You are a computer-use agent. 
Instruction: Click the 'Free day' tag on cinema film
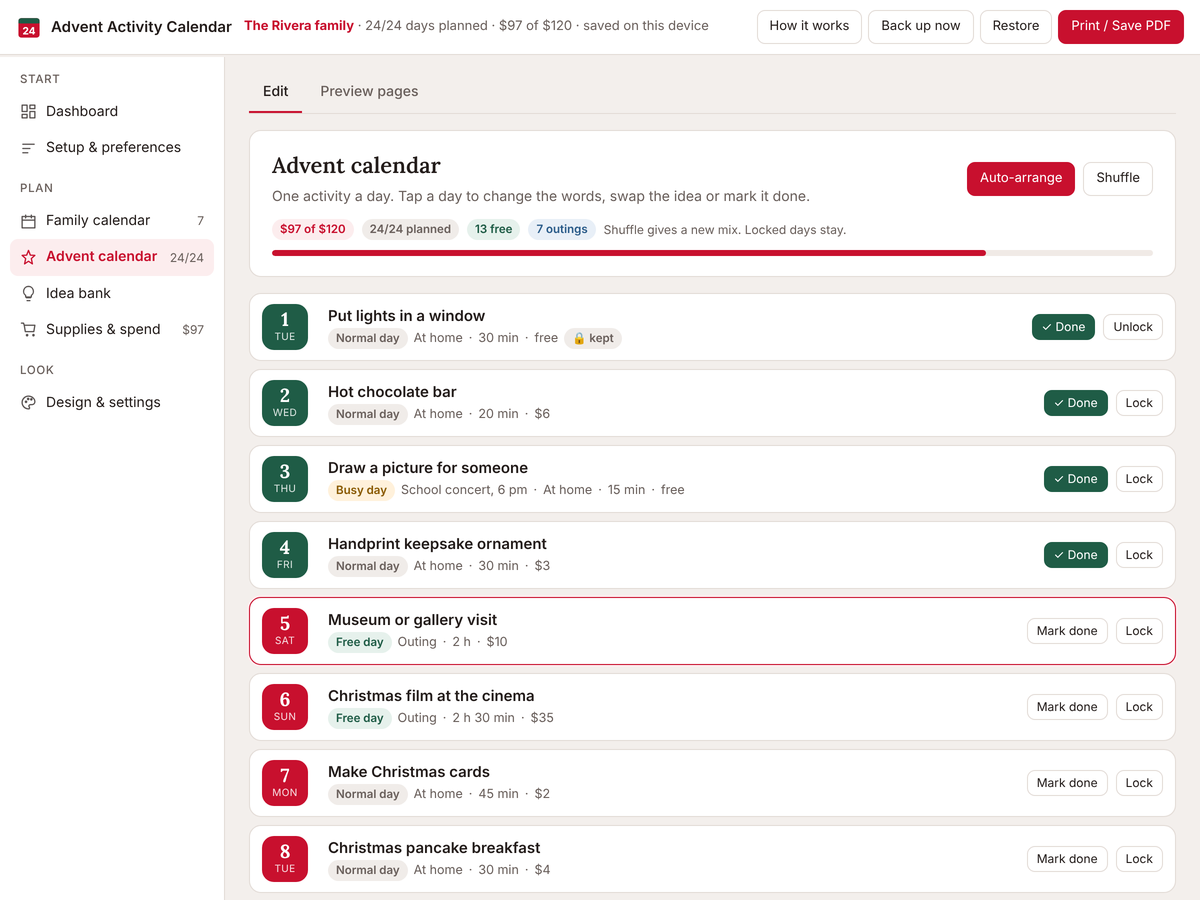click(360, 718)
